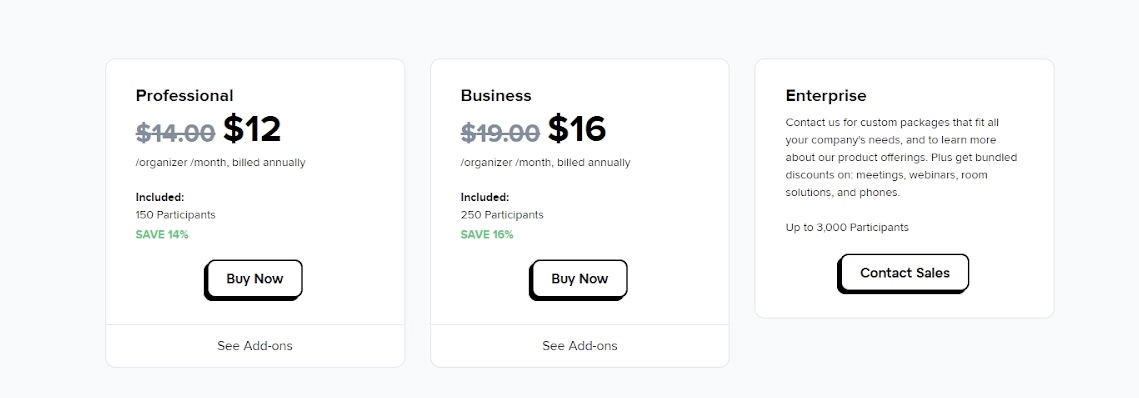Click Up to 3,000 Participants text

click(x=847, y=227)
